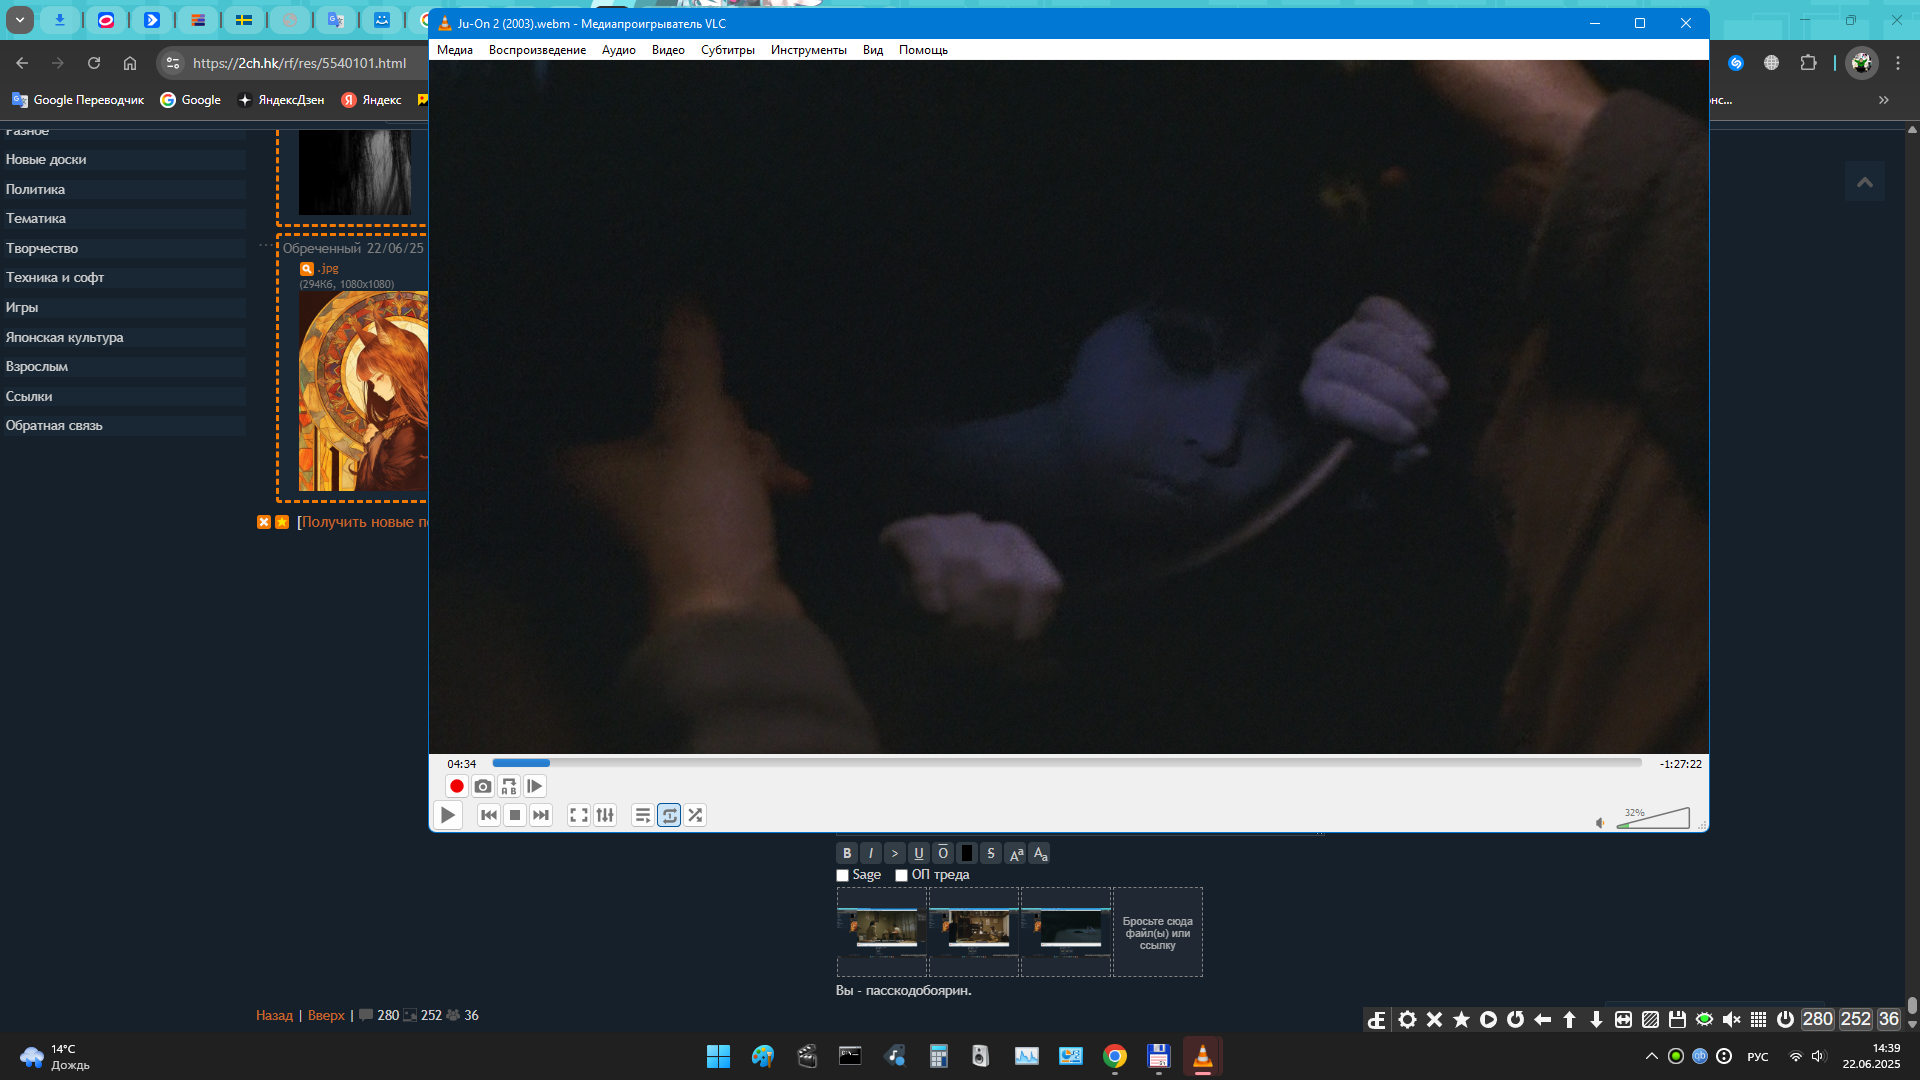Screen dimensions: 1920x1080
Task: Check the Sage checkbox
Action: pyautogui.click(x=843, y=876)
